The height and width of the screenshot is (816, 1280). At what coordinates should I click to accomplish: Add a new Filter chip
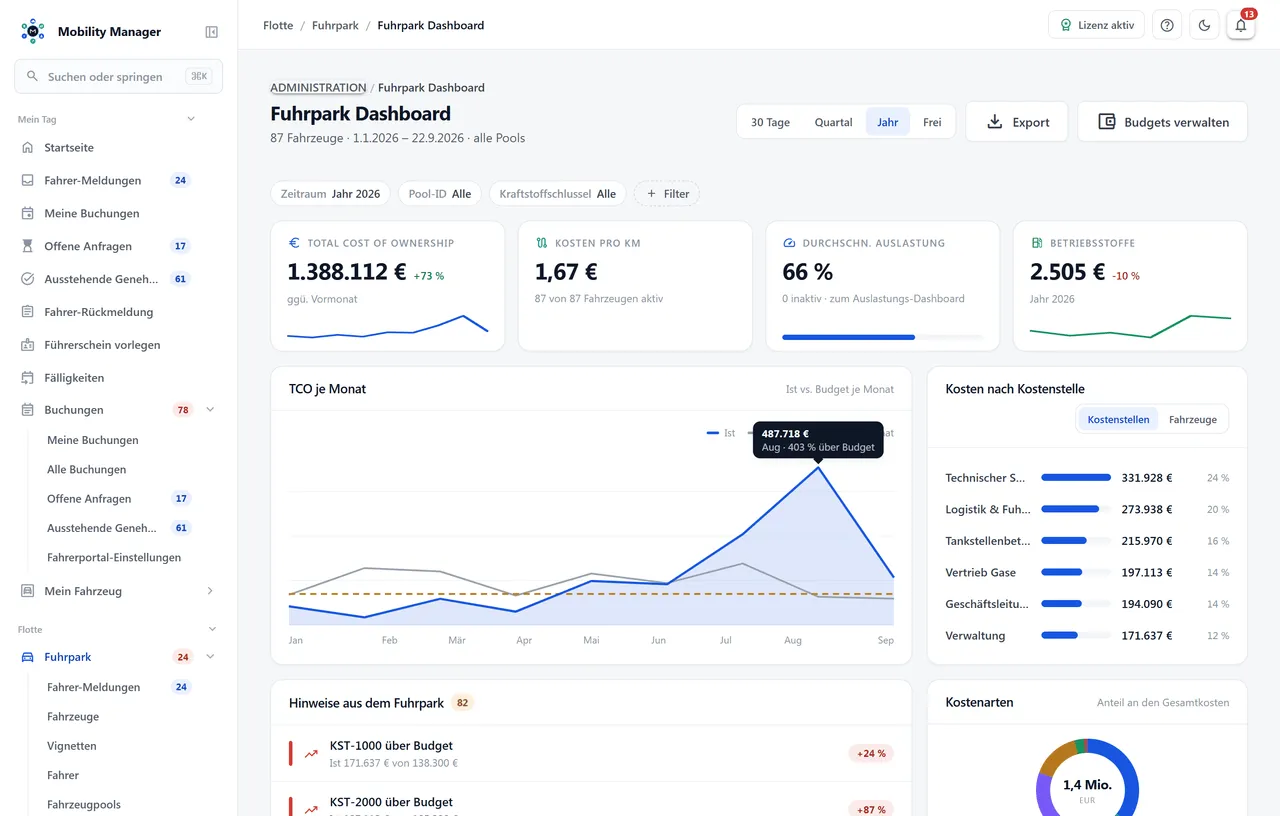(x=667, y=193)
